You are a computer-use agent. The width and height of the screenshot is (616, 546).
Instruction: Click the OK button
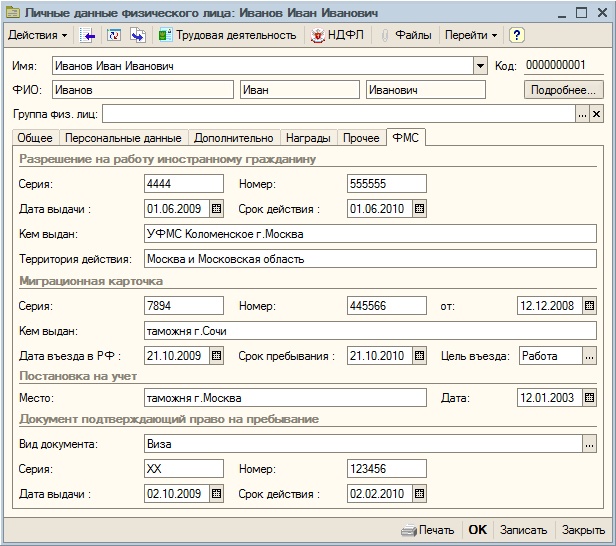click(478, 530)
